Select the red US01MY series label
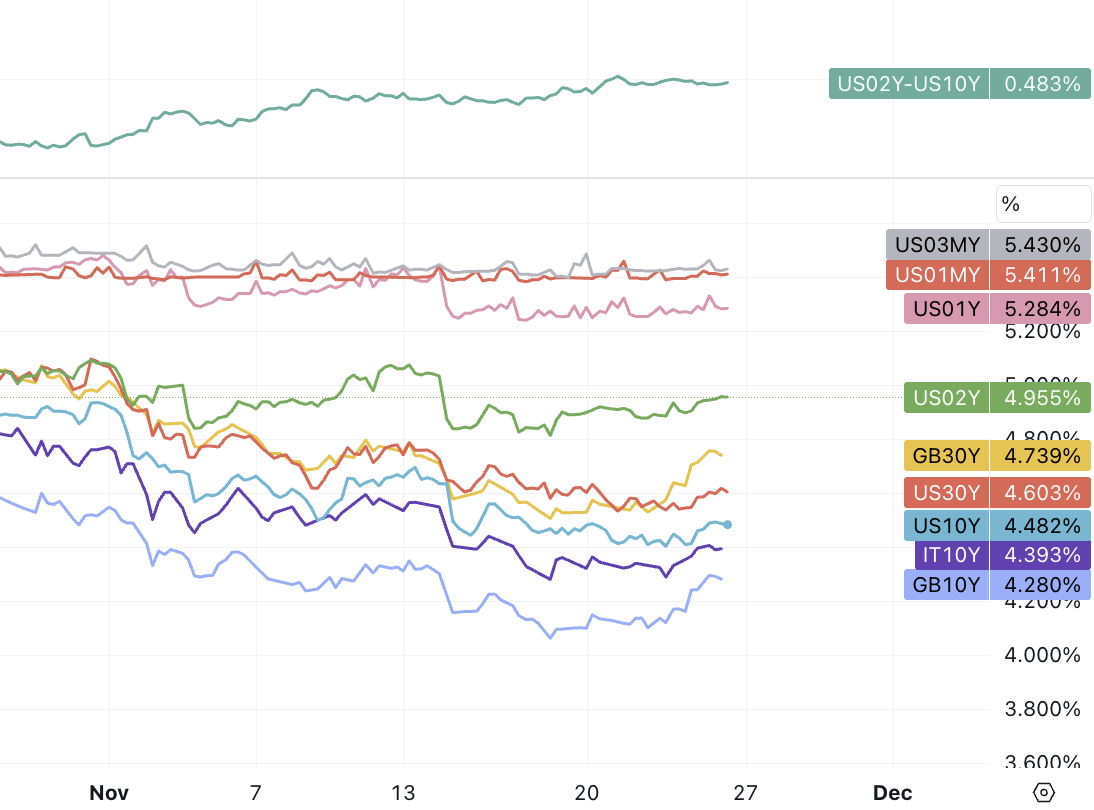The image size is (1094, 810). point(937,275)
